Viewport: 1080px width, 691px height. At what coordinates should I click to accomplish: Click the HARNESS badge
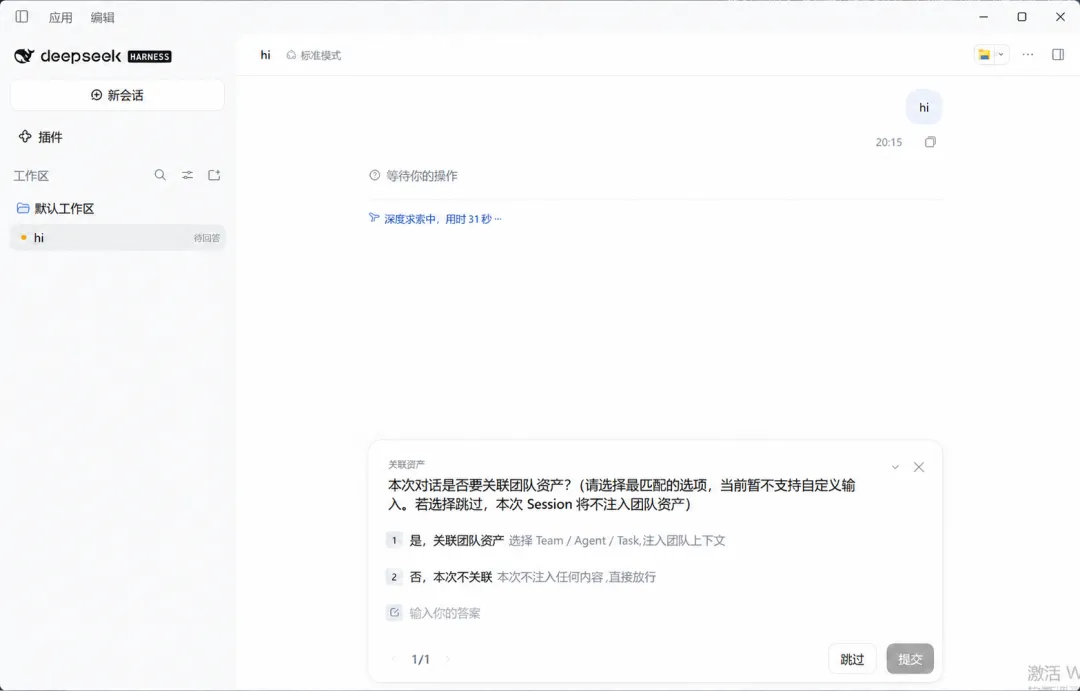149,56
